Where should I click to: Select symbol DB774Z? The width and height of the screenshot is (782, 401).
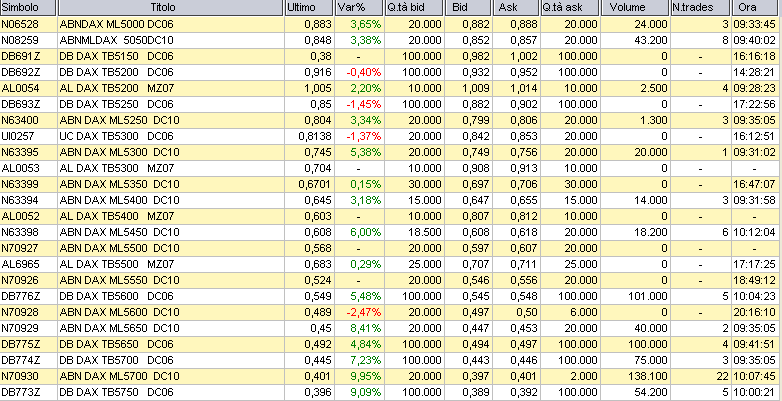pyautogui.click(x=20, y=360)
